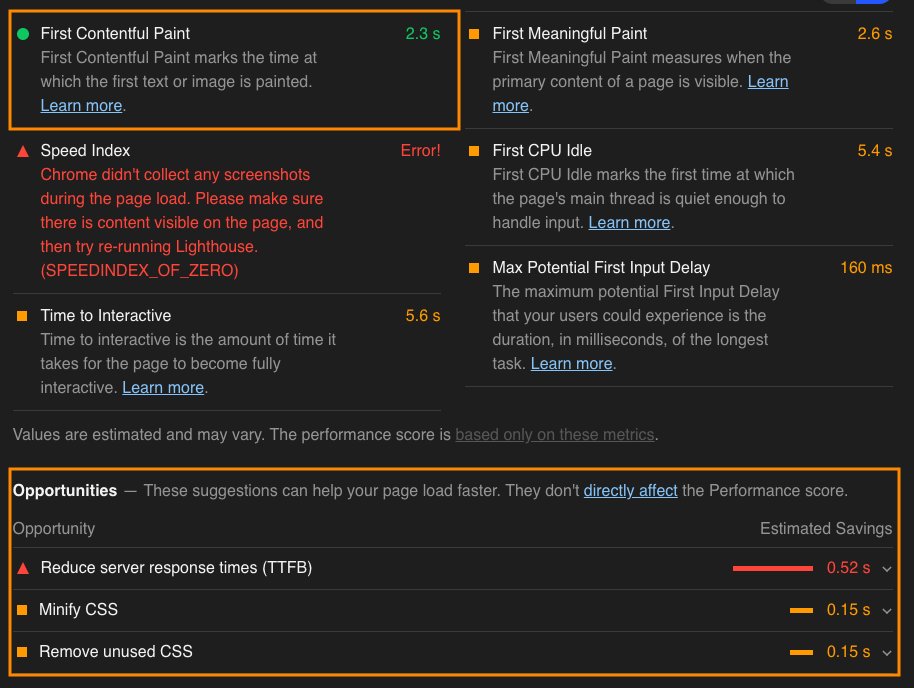Screen dimensions: 914x688
Task: Expand the Remove unused CSS chevron
Action: click(886, 653)
